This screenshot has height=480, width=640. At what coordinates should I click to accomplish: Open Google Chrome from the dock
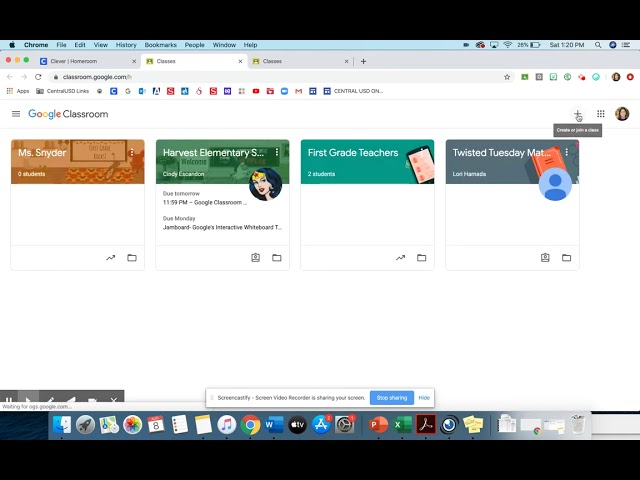[x=250, y=425]
